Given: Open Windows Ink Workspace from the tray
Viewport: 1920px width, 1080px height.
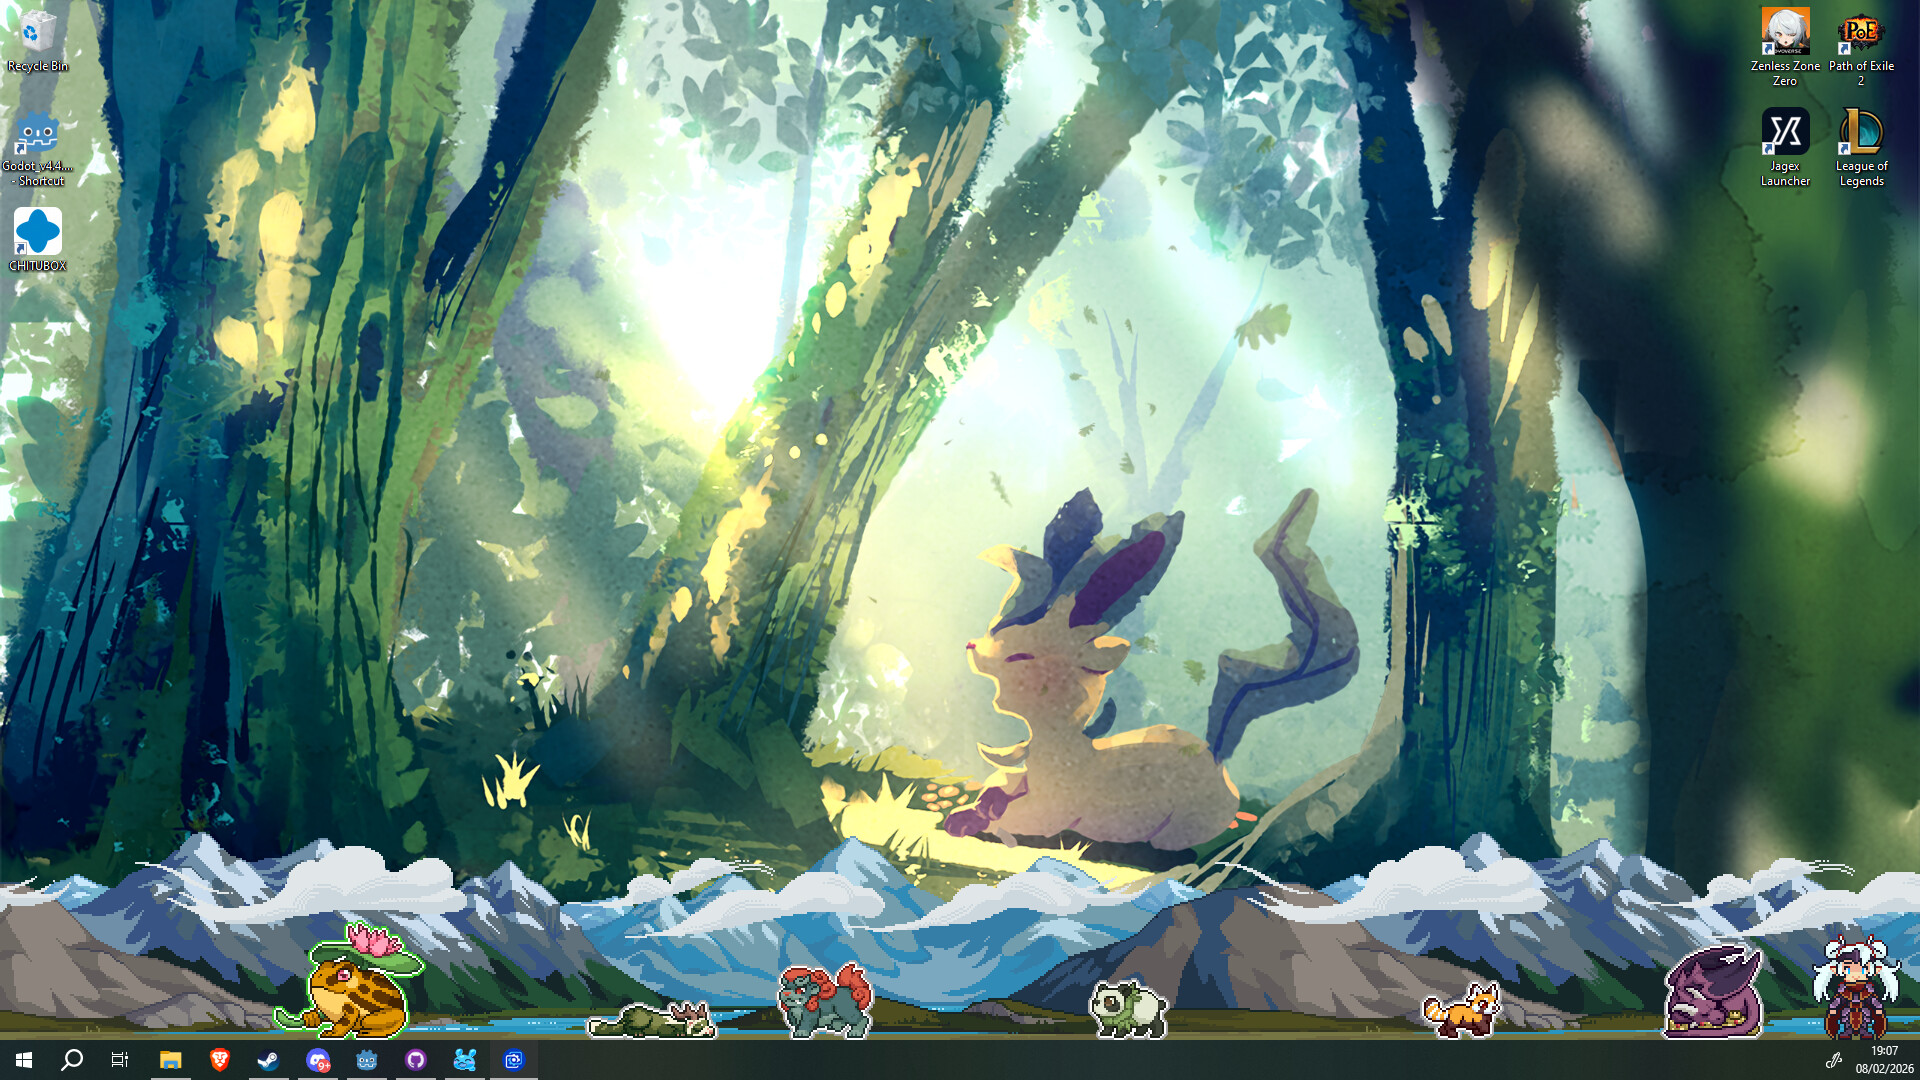Looking at the screenshot, I should point(1833,1061).
